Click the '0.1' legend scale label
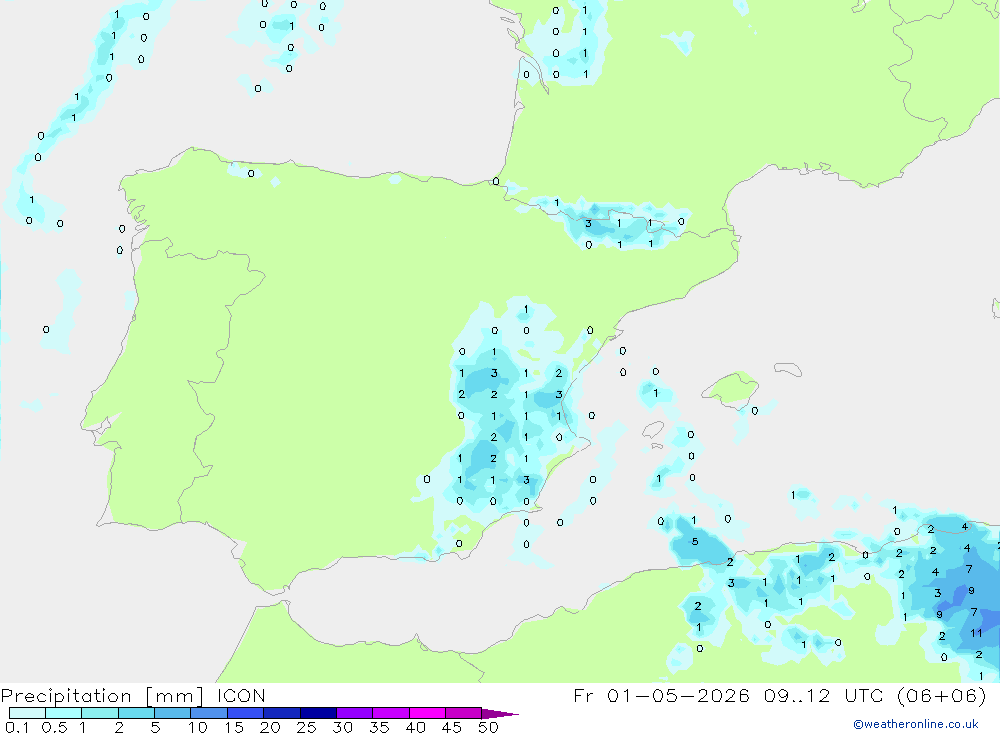Screen dimensions: 1000x733 tap(17, 727)
